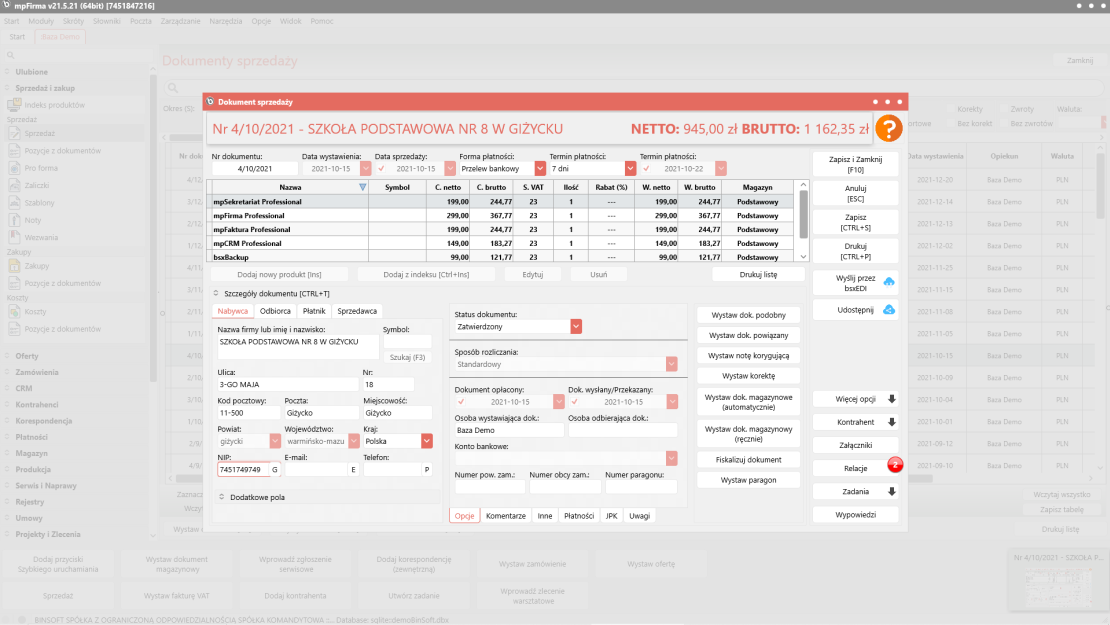Click the Zapisz i Zamknij button
This screenshot has width=1110, height=625.
855,165
